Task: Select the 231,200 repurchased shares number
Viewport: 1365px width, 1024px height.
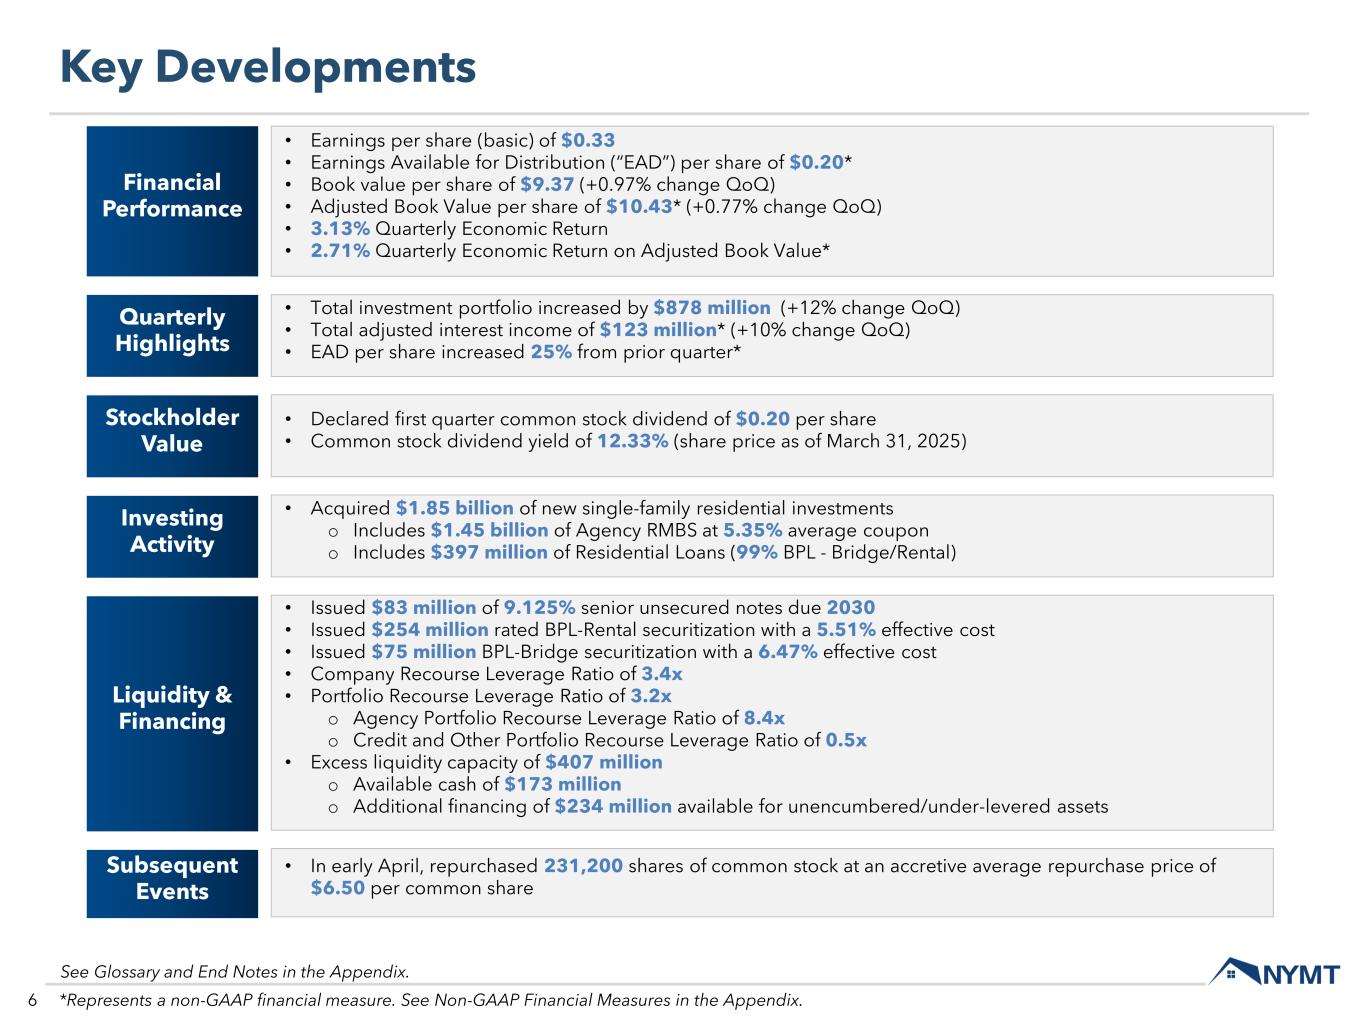Action: point(583,866)
